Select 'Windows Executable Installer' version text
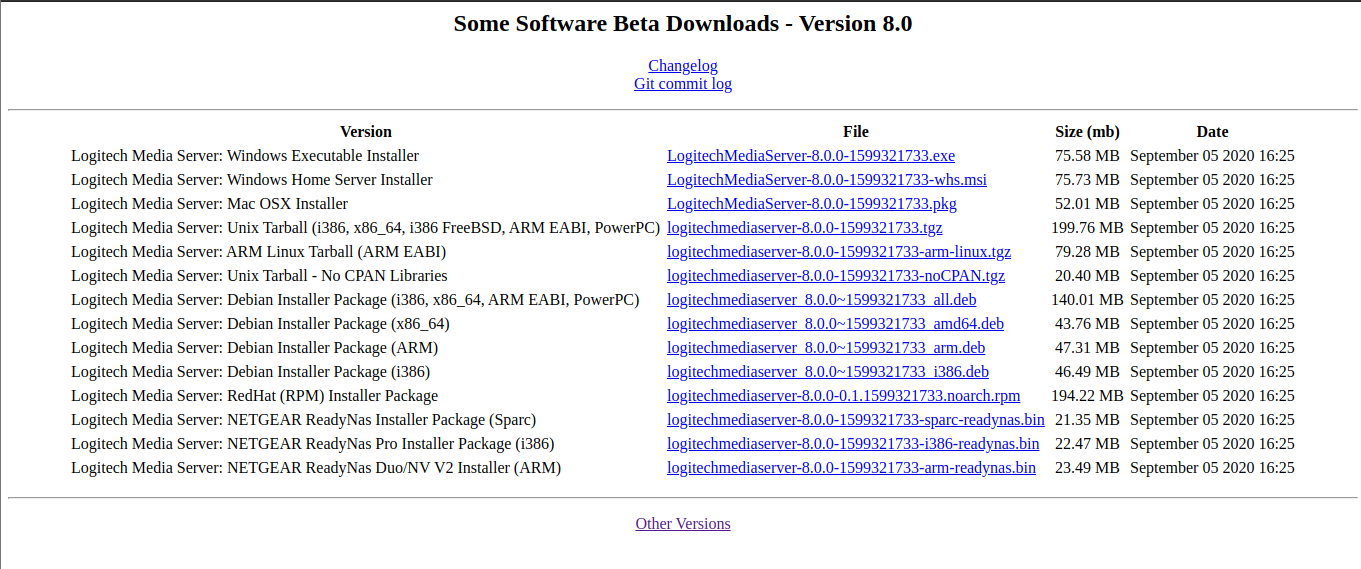The width and height of the screenshot is (1361, 569). tap(323, 156)
